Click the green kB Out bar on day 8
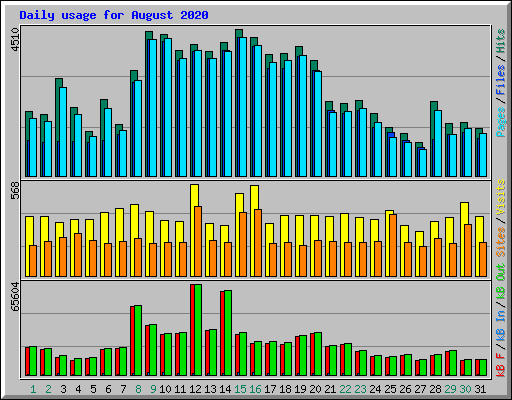The image size is (512, 400). pos(138,341)
